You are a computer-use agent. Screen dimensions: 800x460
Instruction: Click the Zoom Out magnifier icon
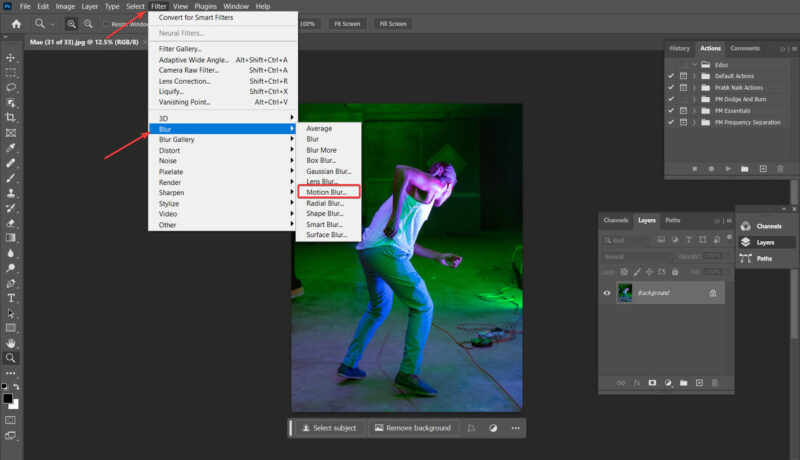pyautogui.click(x=88, y=24)
